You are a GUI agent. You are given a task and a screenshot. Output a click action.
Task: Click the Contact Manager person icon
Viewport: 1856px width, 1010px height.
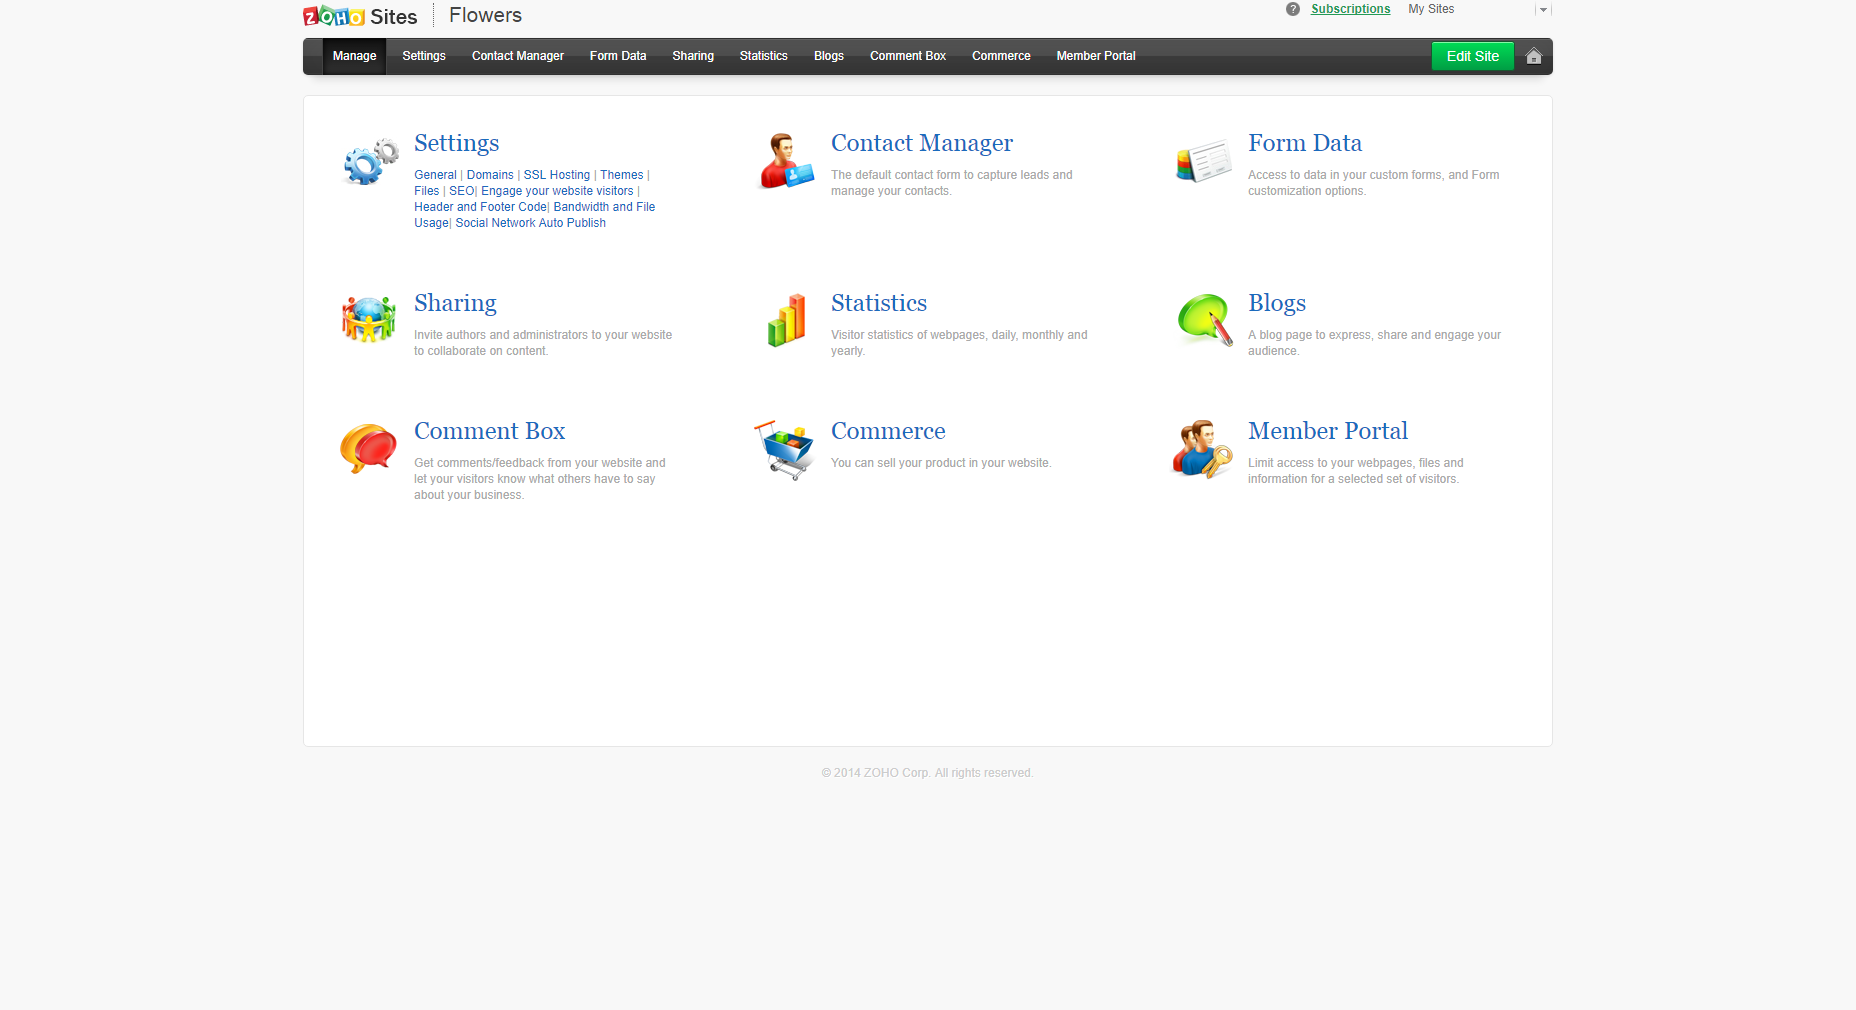click(787, 161)
